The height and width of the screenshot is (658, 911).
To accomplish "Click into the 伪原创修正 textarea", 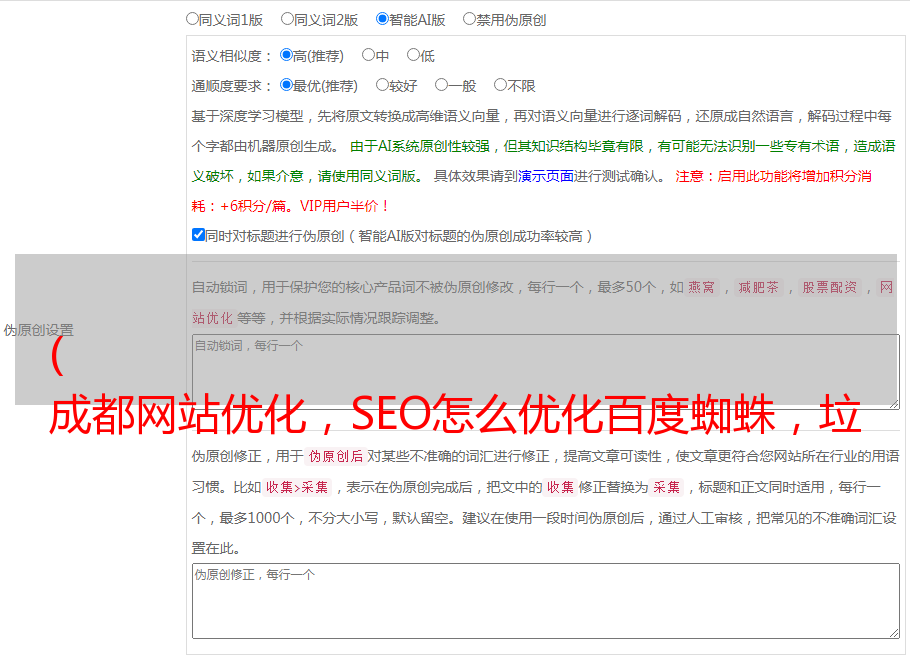I will [546, 601].
